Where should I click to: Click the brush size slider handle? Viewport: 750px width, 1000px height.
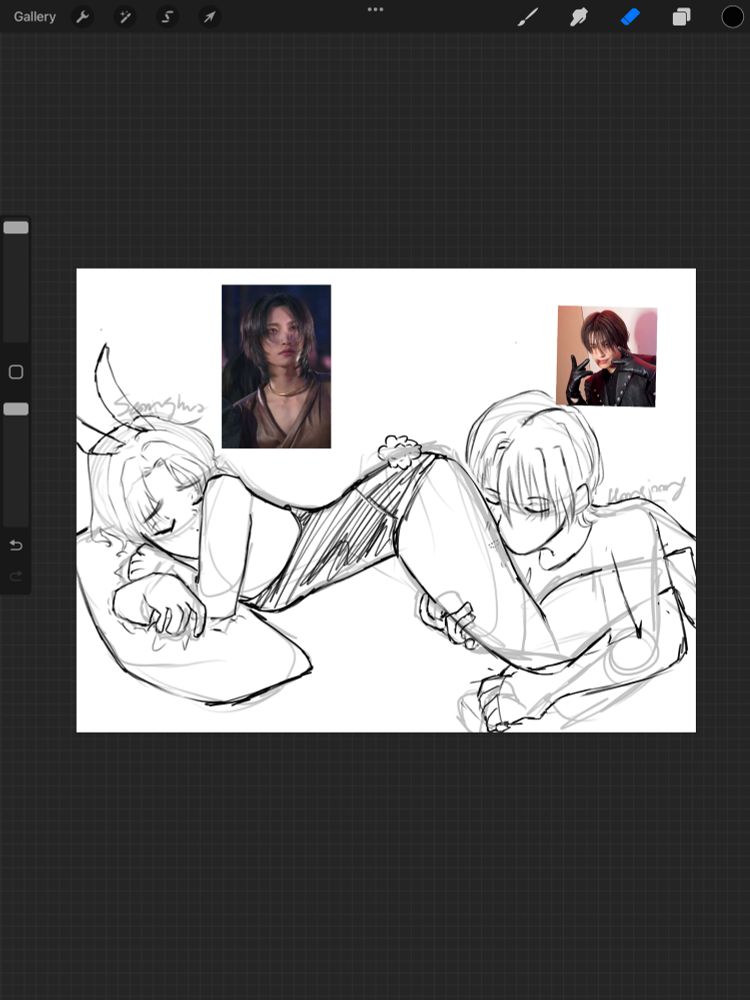[x=16, y=228]
